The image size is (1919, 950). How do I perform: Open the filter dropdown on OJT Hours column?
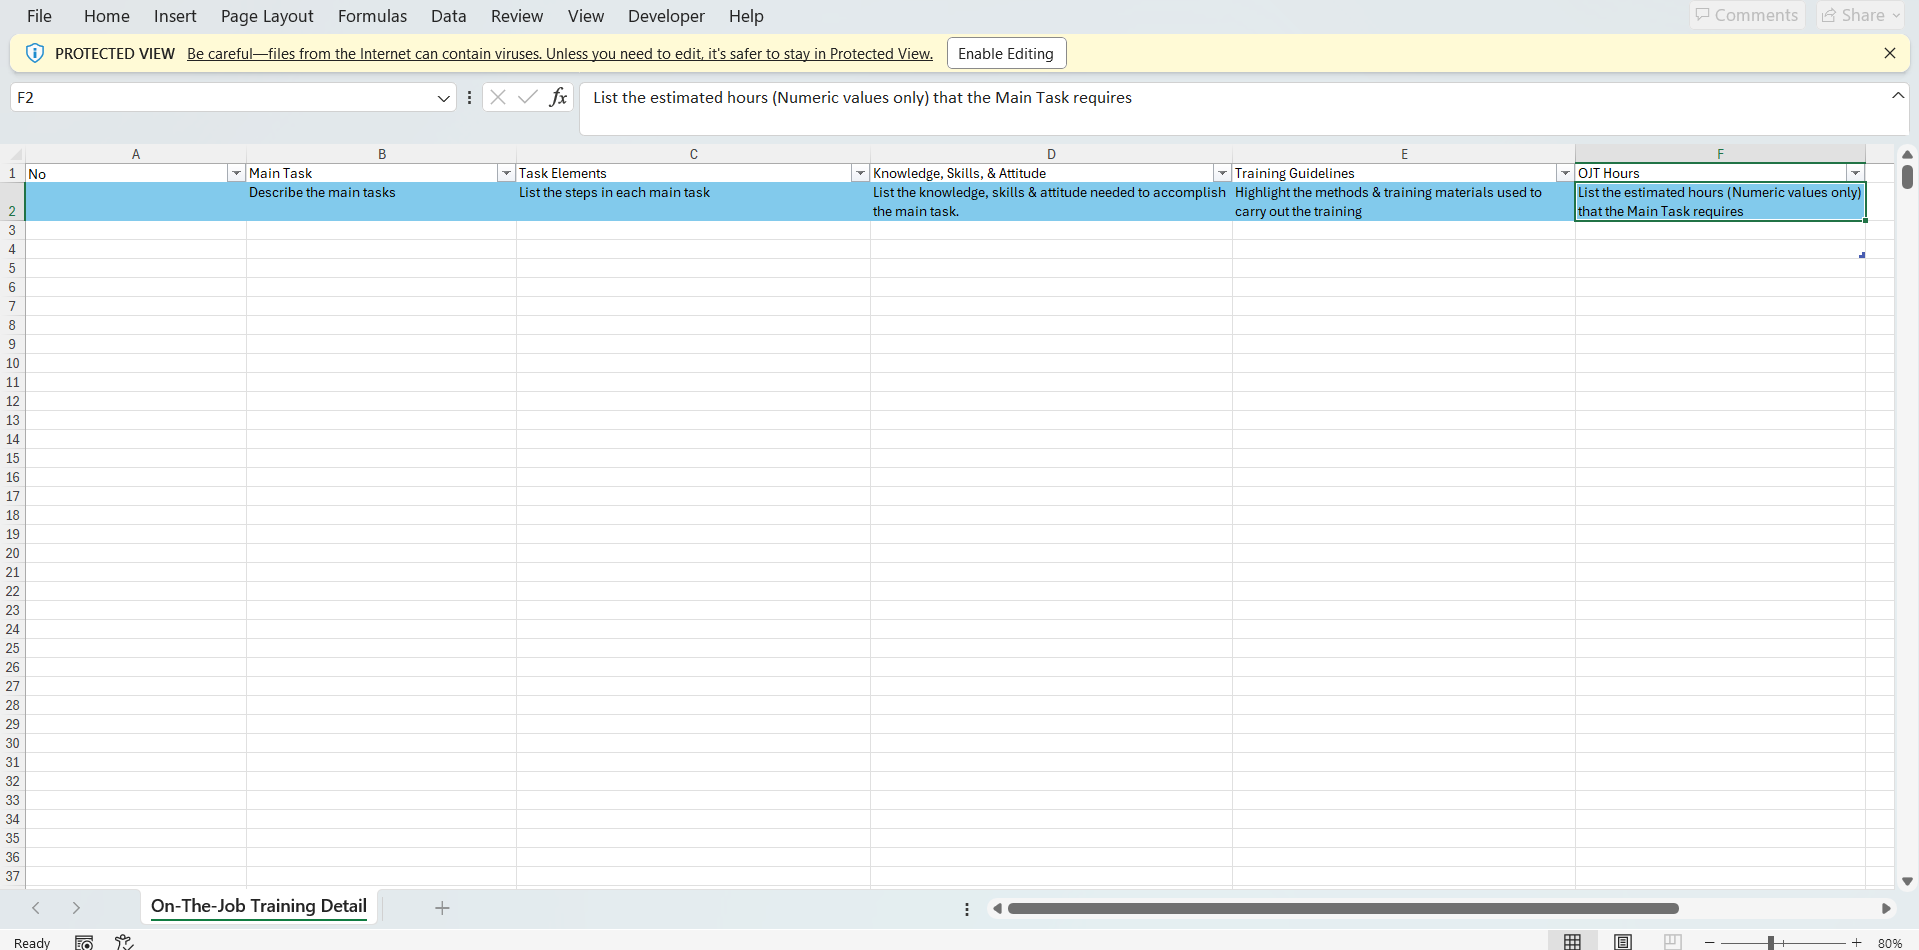pos(1855,172)
